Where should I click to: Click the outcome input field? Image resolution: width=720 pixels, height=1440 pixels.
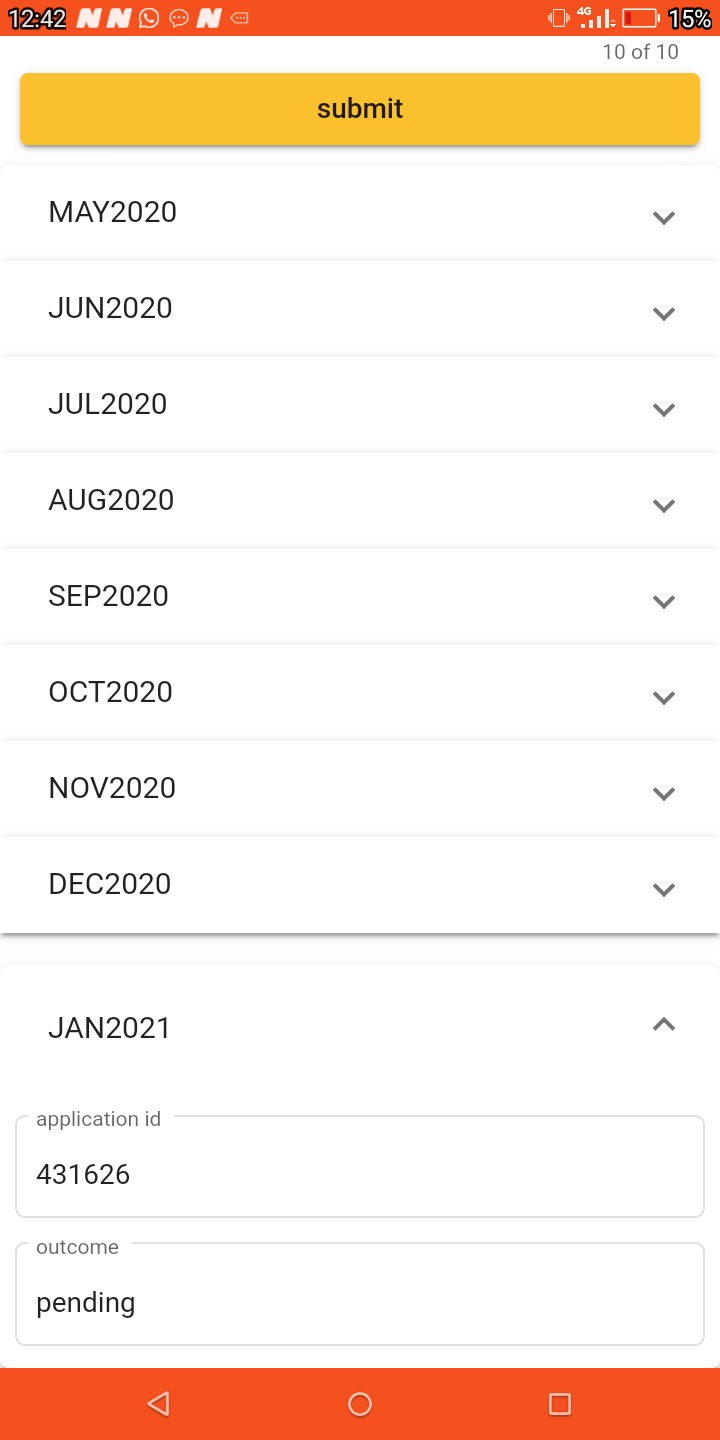[360, 1301]
